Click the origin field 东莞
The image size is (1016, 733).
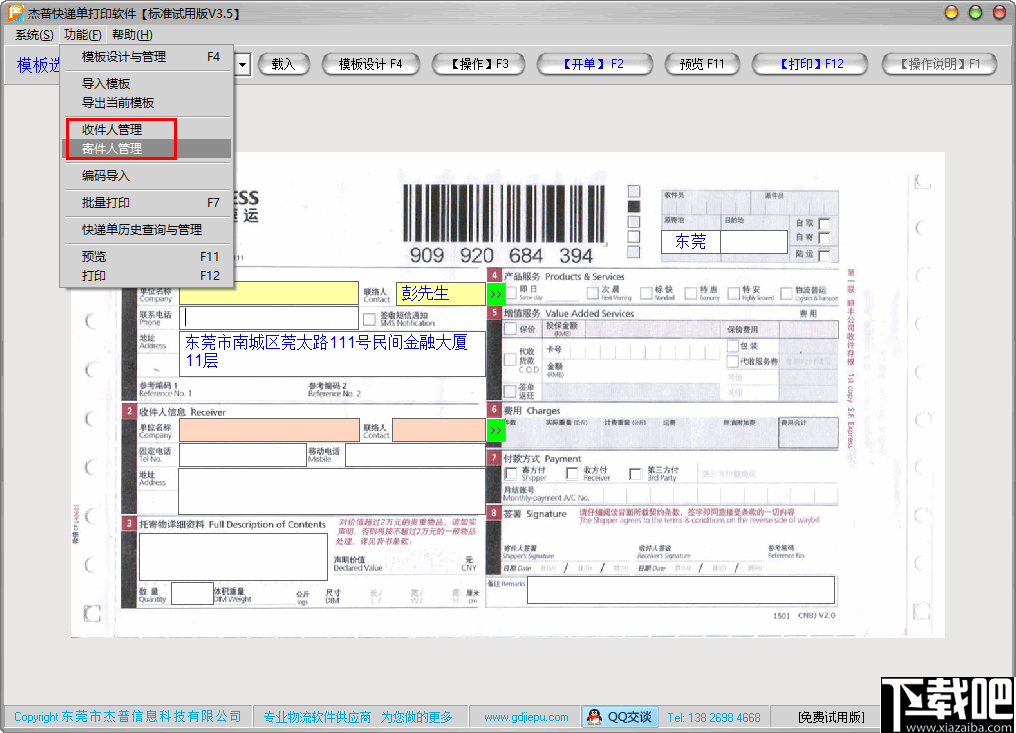691,242
